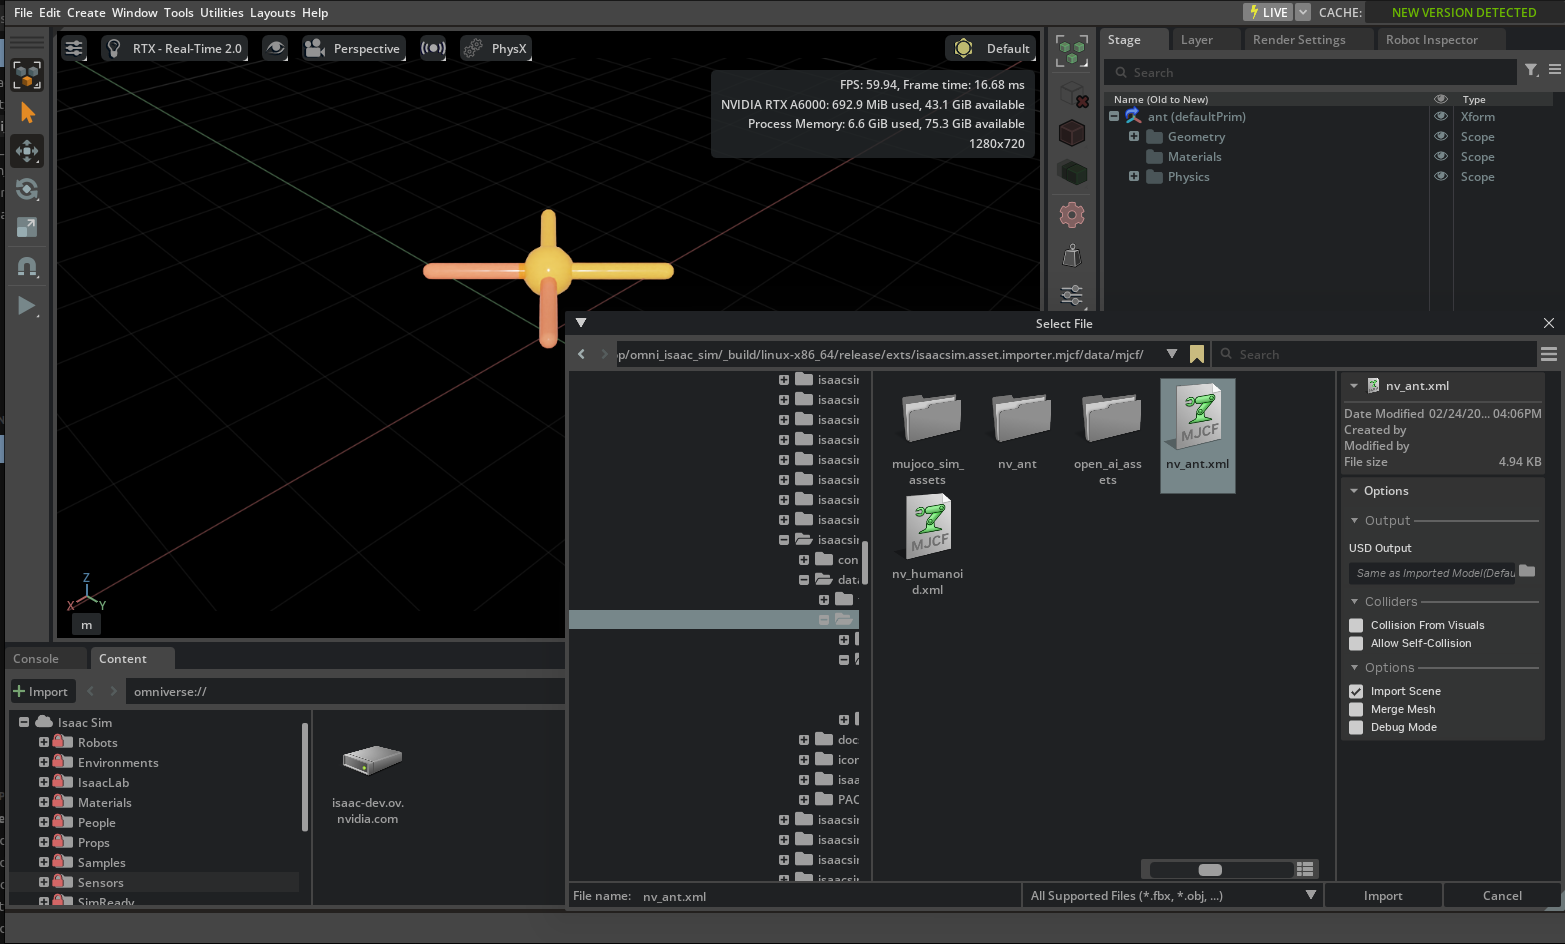
Task: Enable the Merge Mesh checkbox
Action: (1356, 710)
